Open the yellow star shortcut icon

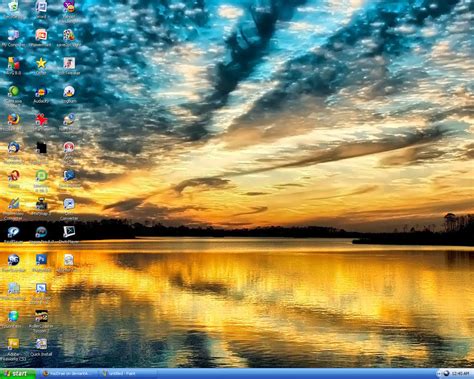[41, 63]
